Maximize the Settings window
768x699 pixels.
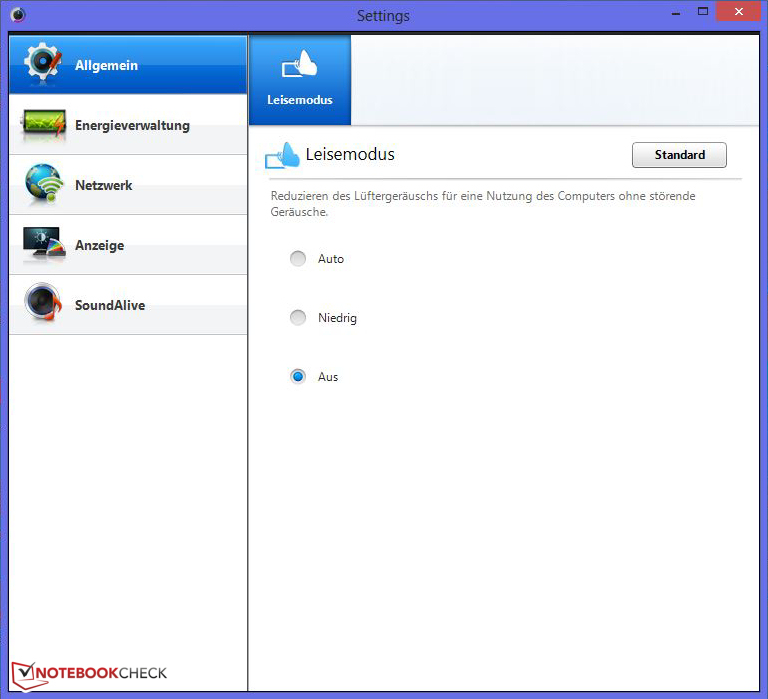703,12
